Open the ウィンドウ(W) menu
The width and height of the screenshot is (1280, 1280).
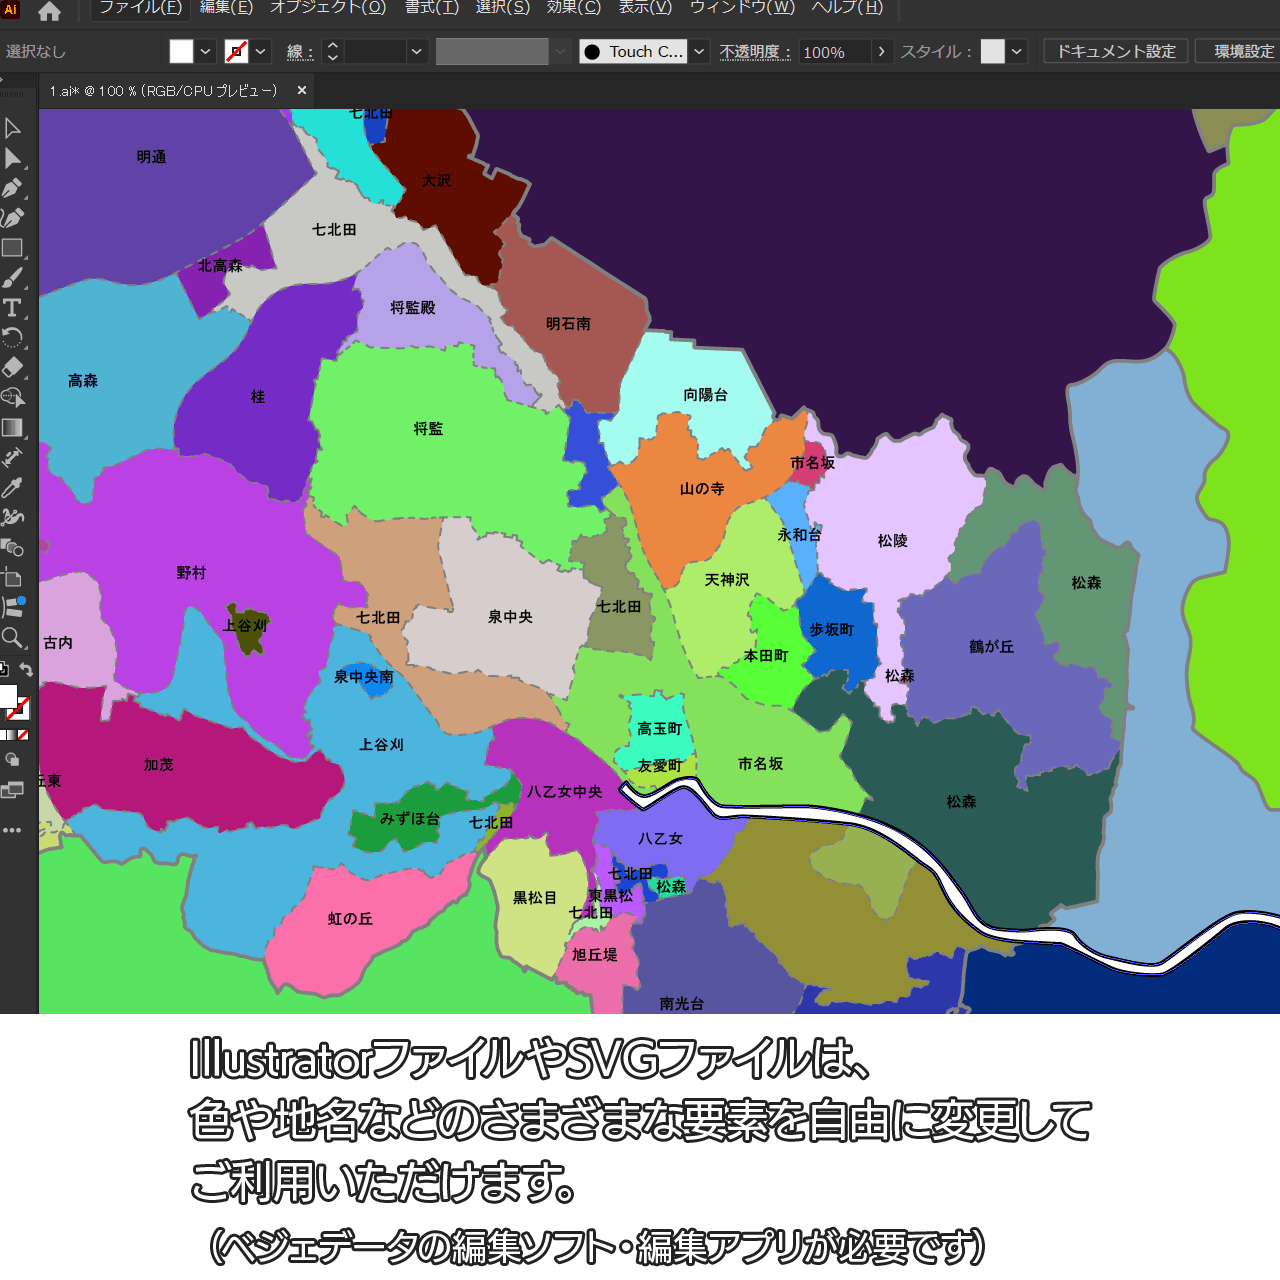tap(742, 8)
